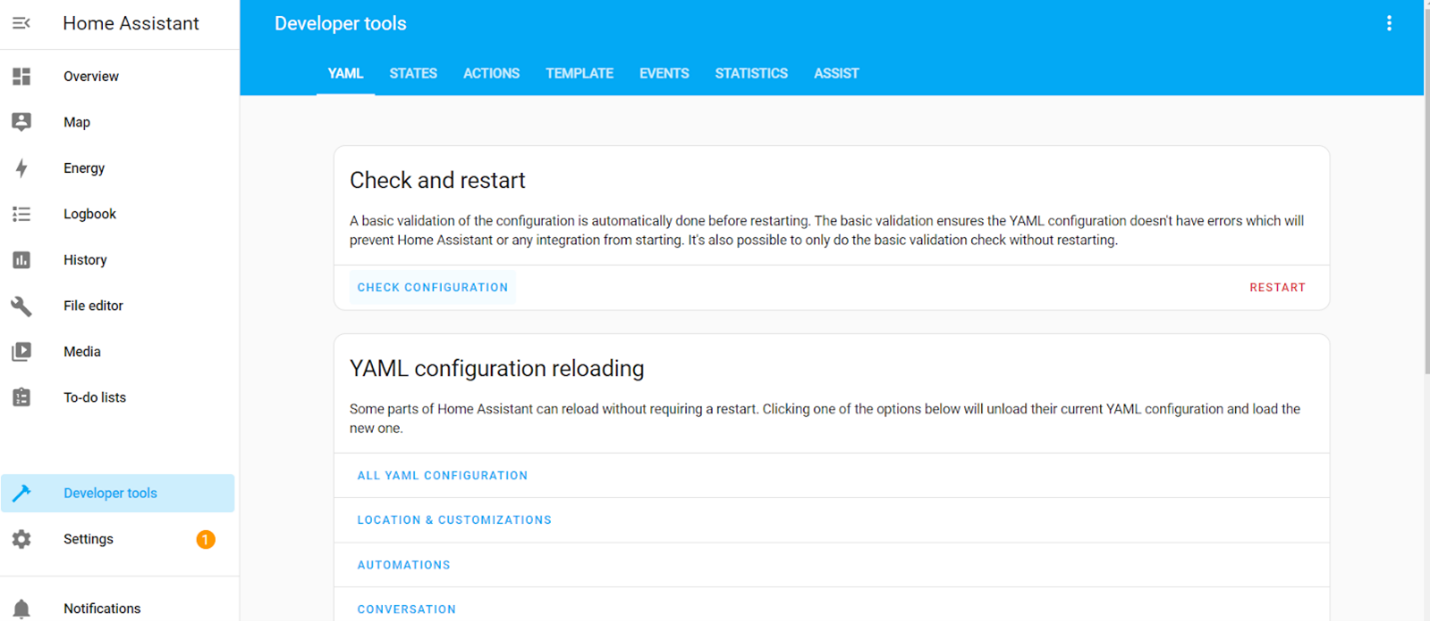The image size is (1430, 621).
Task: Click the Map person-pin icon
Action: (x=21, y=122)
